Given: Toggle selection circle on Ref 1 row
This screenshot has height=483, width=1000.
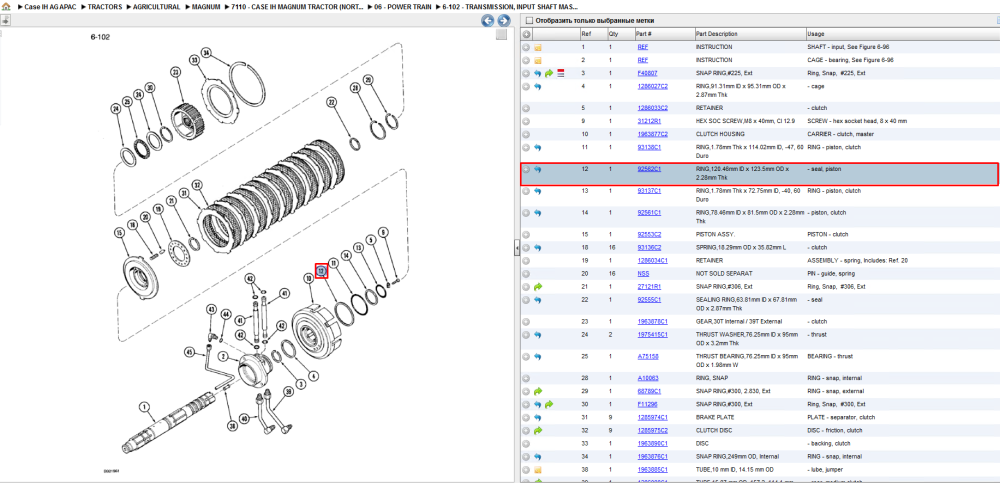Looking at the screenshot, I should 526,48.
